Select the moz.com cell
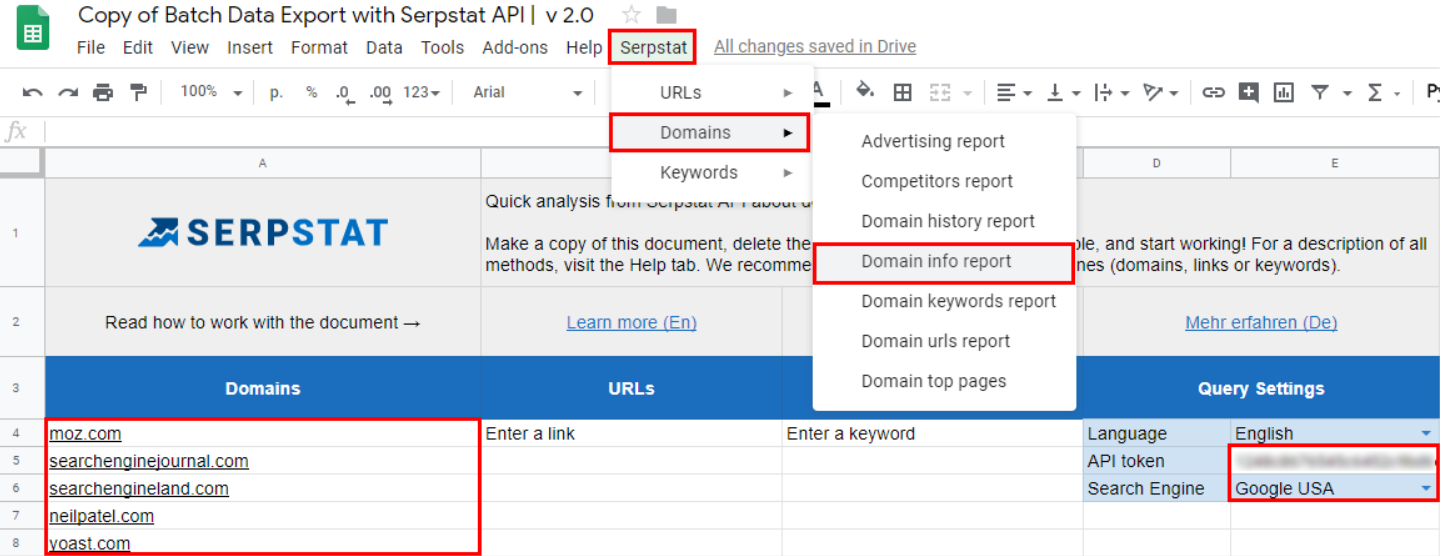The image size is (1441, 556). coord(262,434)
